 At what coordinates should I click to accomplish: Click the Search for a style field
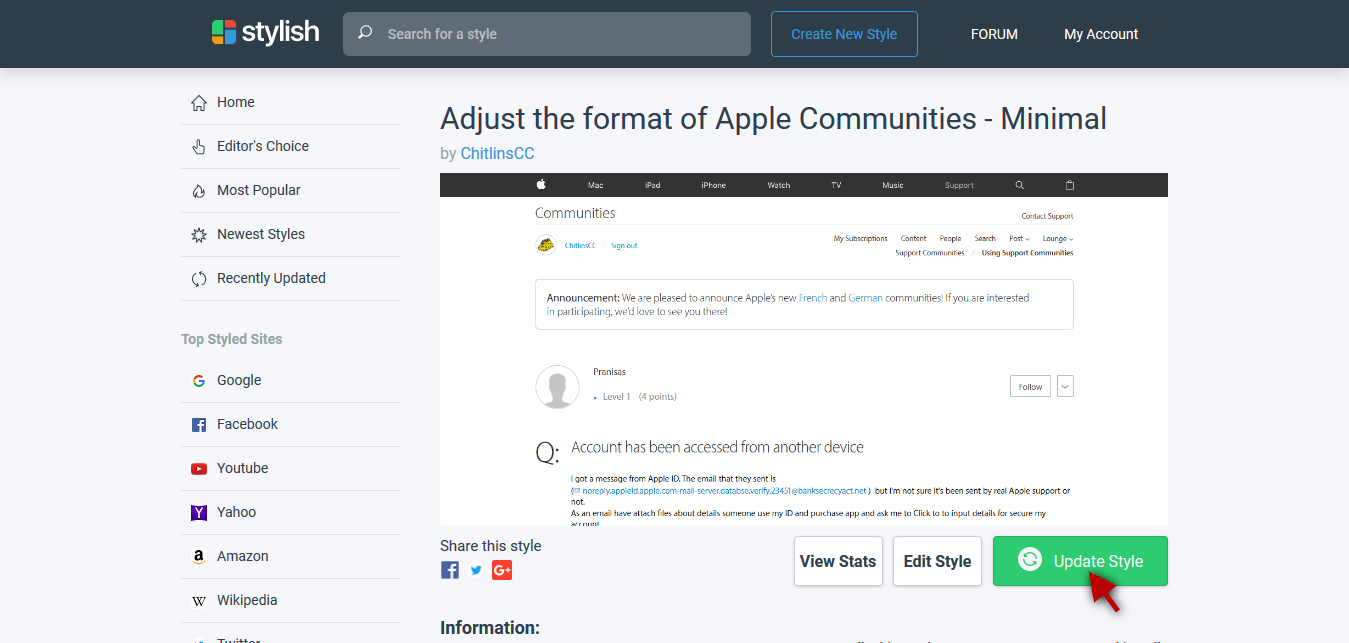point(547,34)
